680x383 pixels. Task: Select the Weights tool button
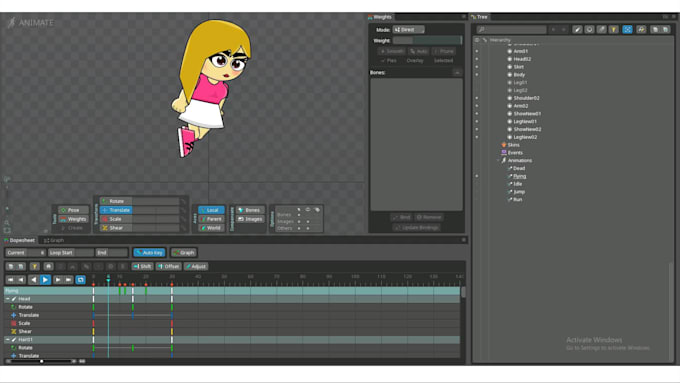73,219
